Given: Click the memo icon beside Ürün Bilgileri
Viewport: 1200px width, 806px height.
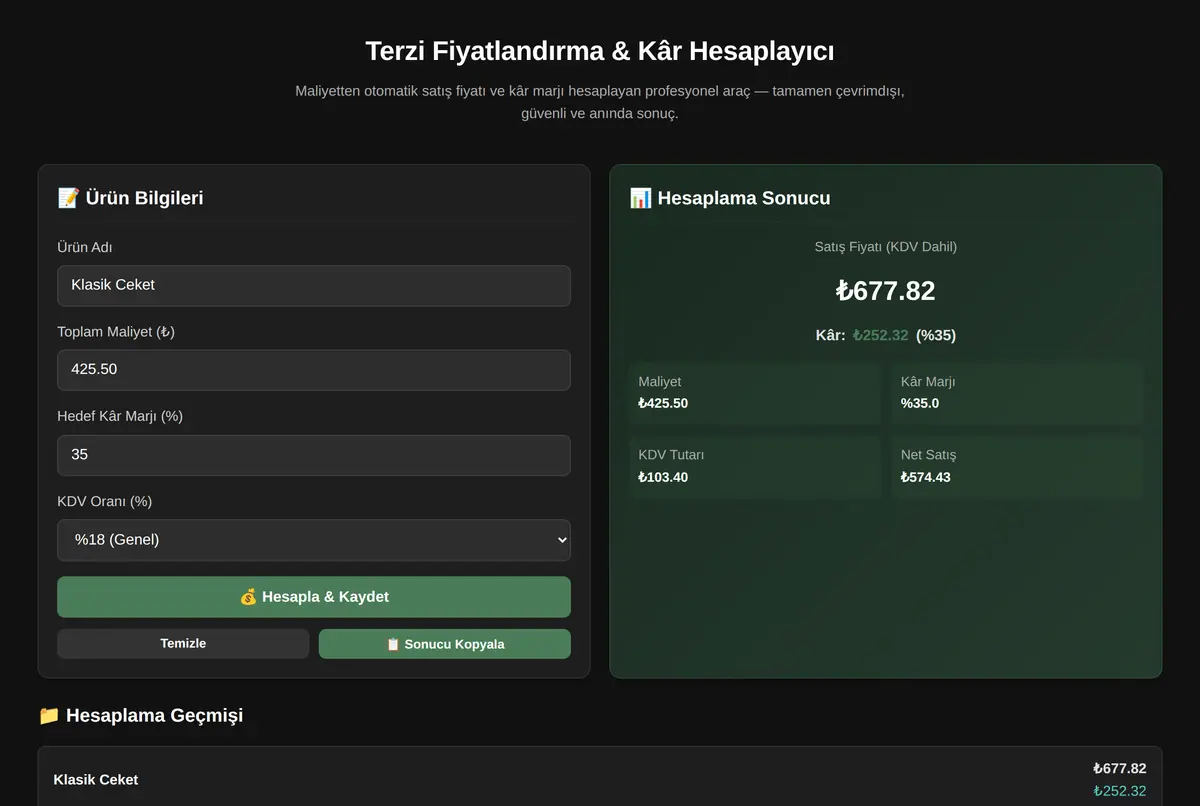Looking at the screenshot, I should click(68, 198).
